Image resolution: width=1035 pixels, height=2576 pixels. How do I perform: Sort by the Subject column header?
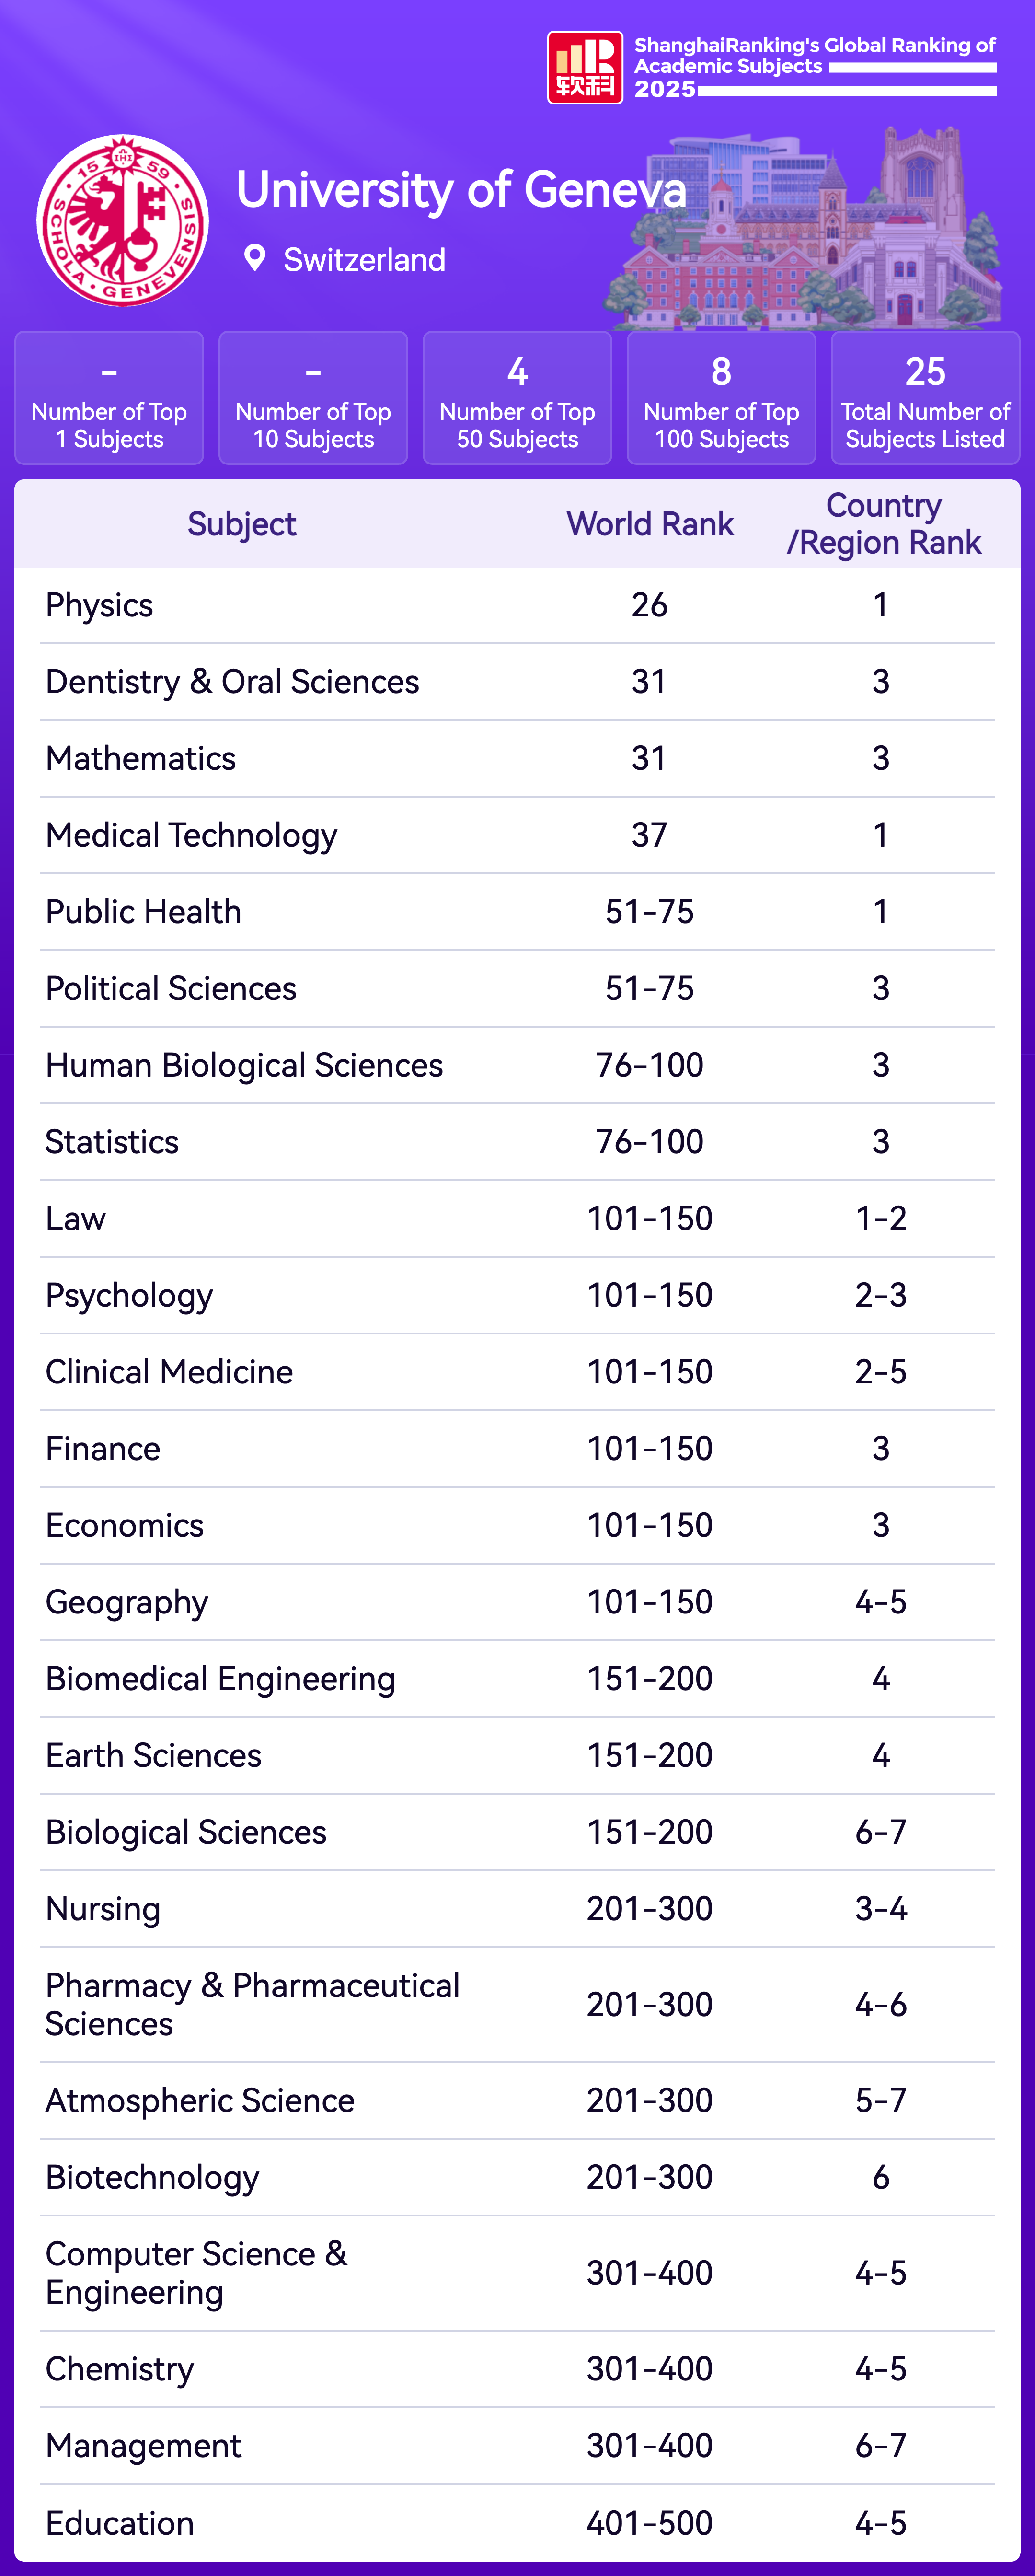coord(242,524)
